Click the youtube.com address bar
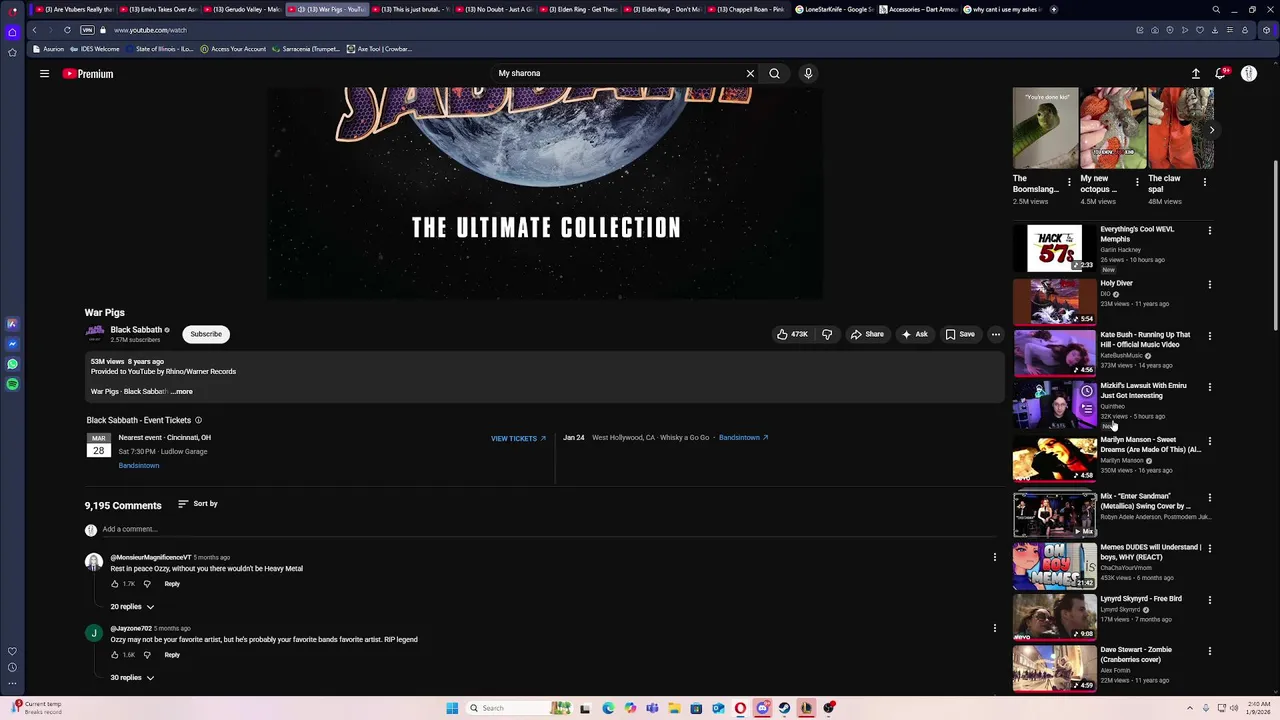This screenshot has width=1280, height=720. pos(150,30)
